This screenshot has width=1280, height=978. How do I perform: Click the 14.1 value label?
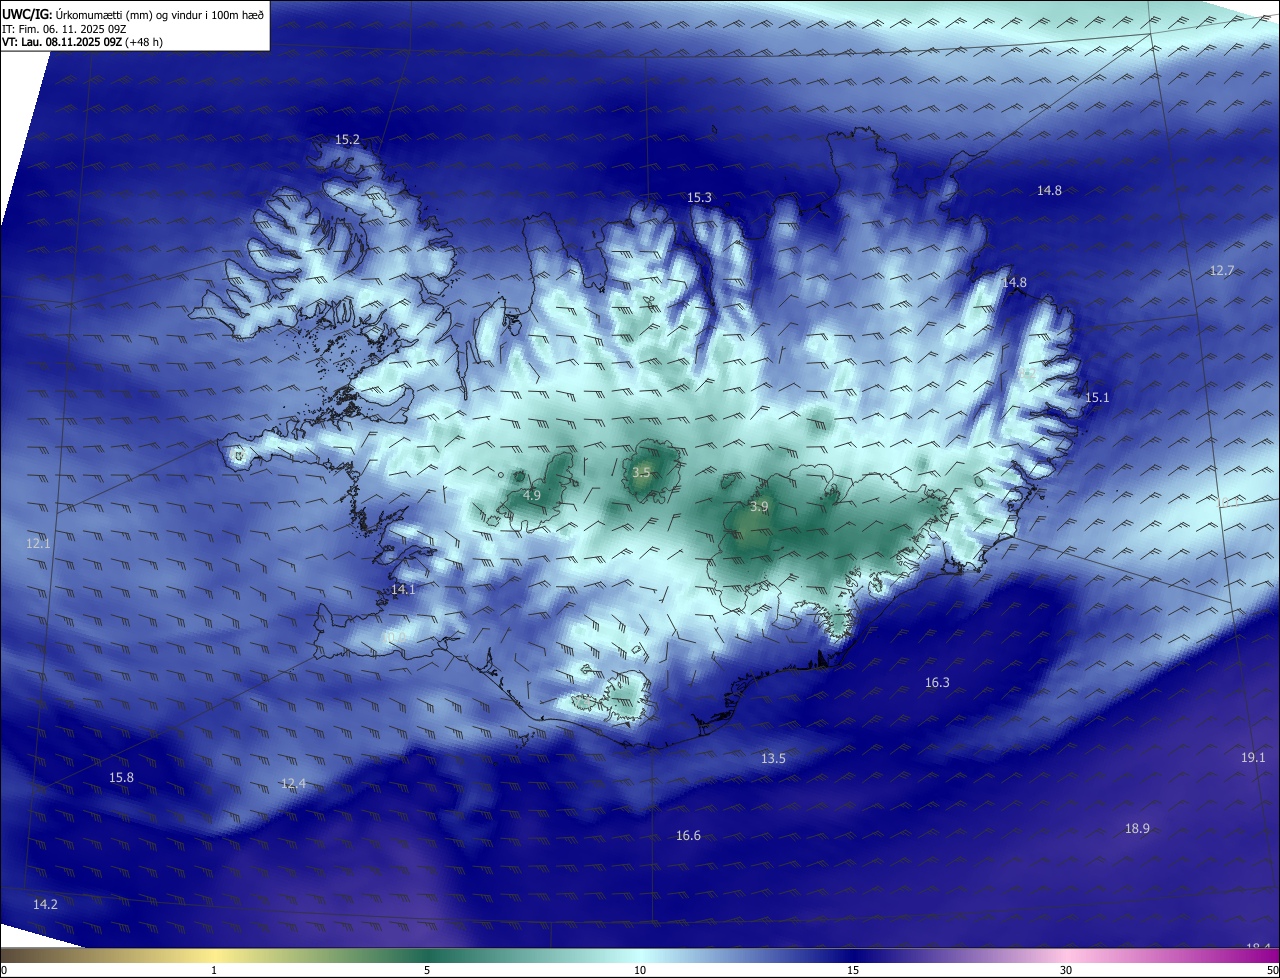pos(403,590)
